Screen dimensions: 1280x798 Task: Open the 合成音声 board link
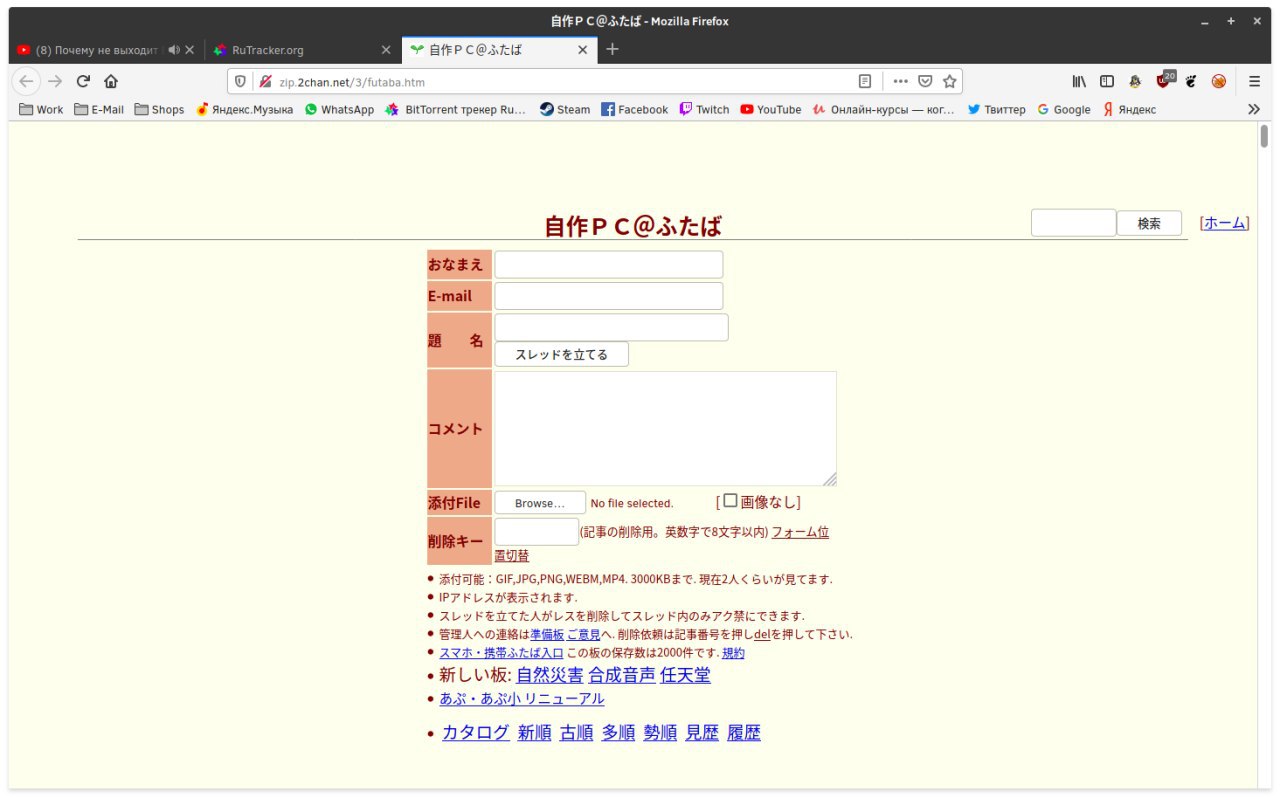[622, 675]
